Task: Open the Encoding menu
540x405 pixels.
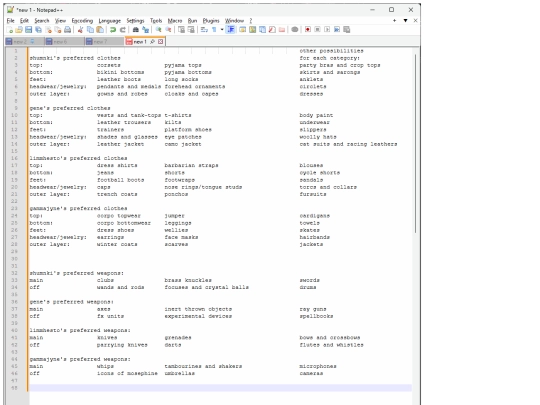Action: (x=82, y=21)
